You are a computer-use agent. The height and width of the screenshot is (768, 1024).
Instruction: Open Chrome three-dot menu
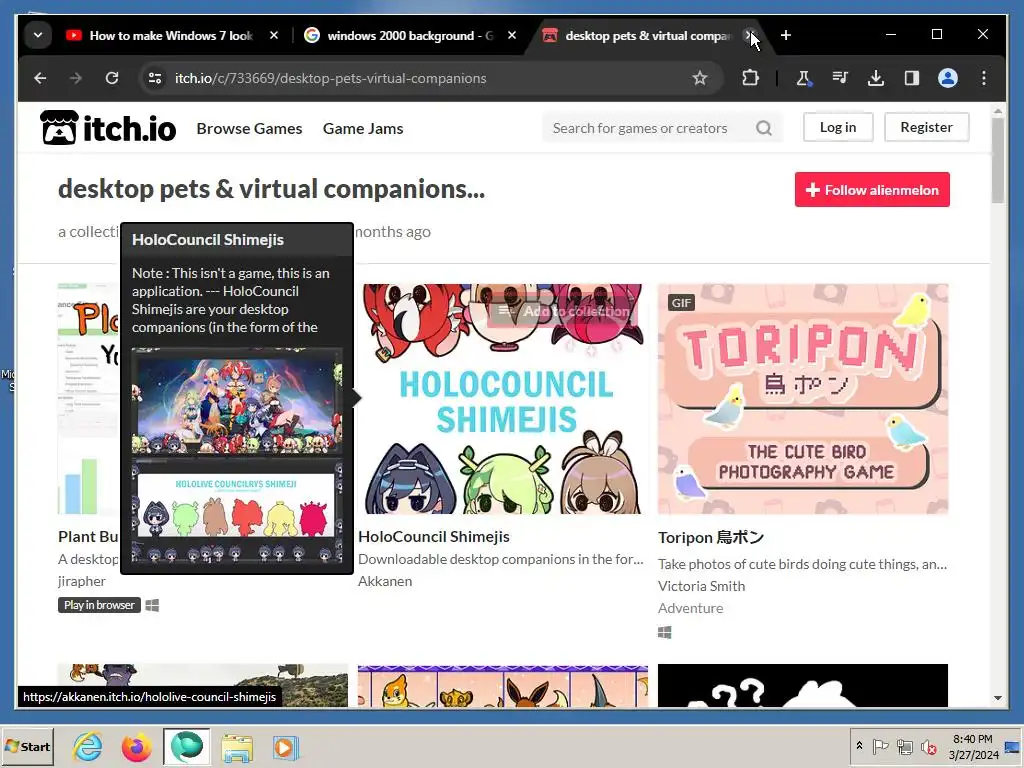[984, 78]
